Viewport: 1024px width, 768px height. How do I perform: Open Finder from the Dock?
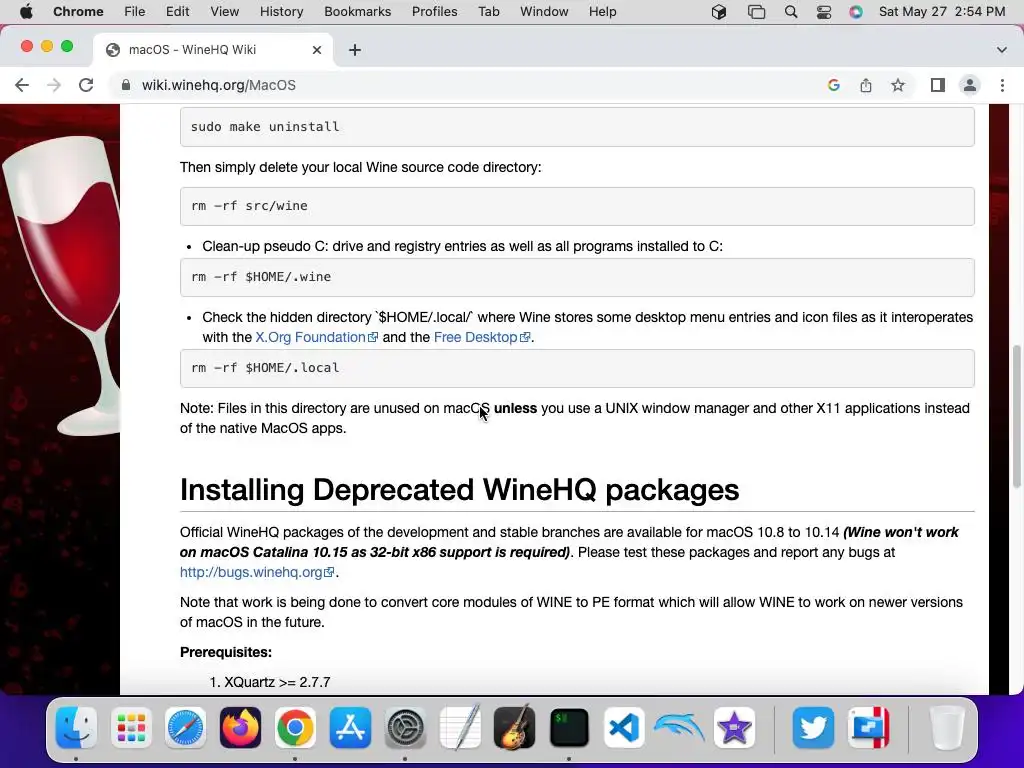tap(76, 728)
